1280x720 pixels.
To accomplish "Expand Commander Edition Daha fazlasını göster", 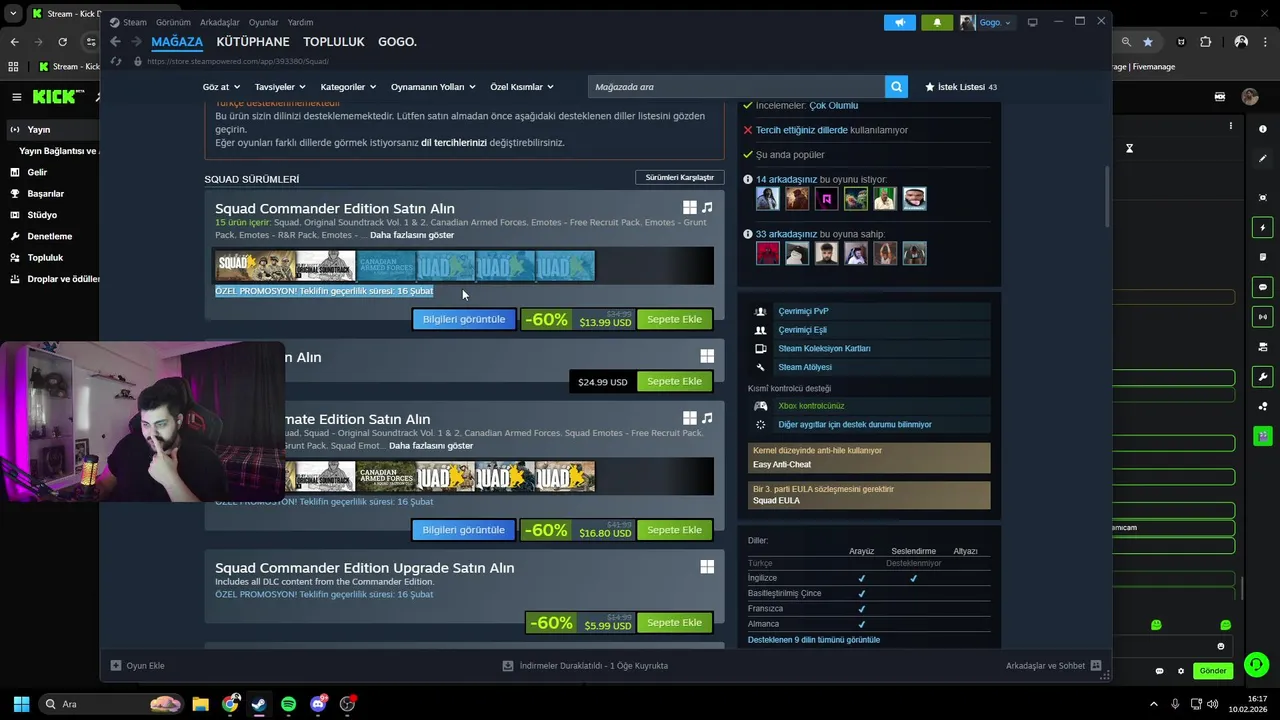I will (412, 235).
